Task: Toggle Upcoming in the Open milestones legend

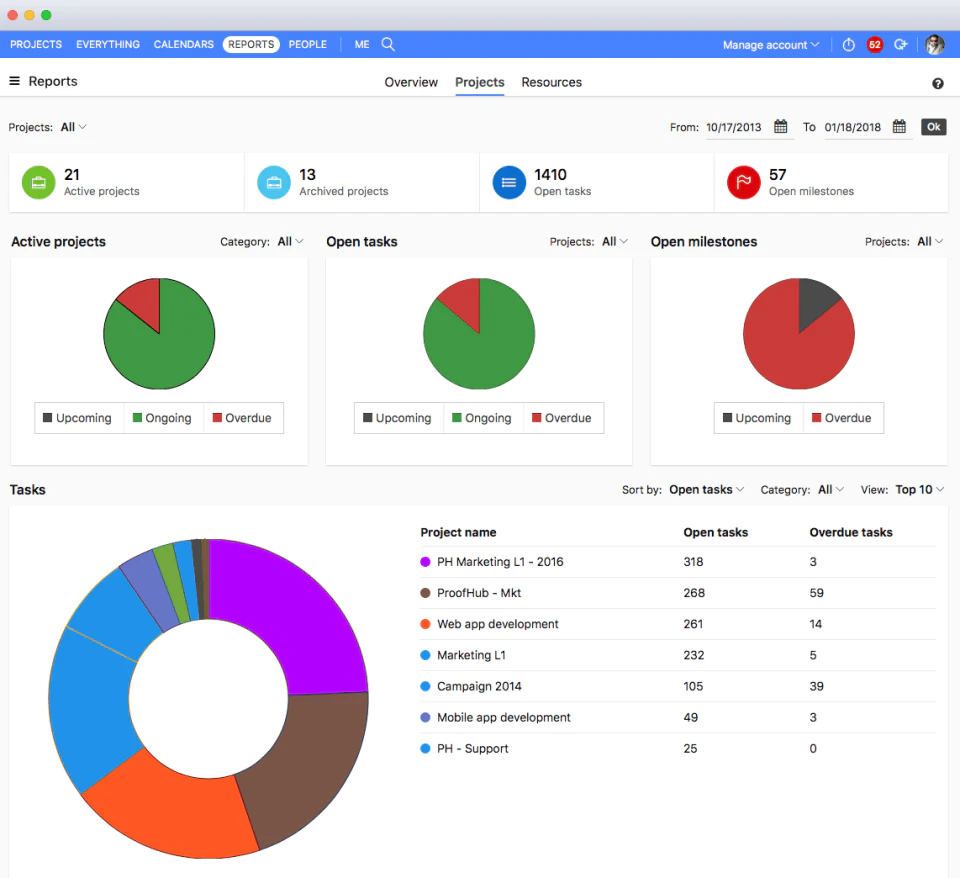Action: [x=758, y=418]
